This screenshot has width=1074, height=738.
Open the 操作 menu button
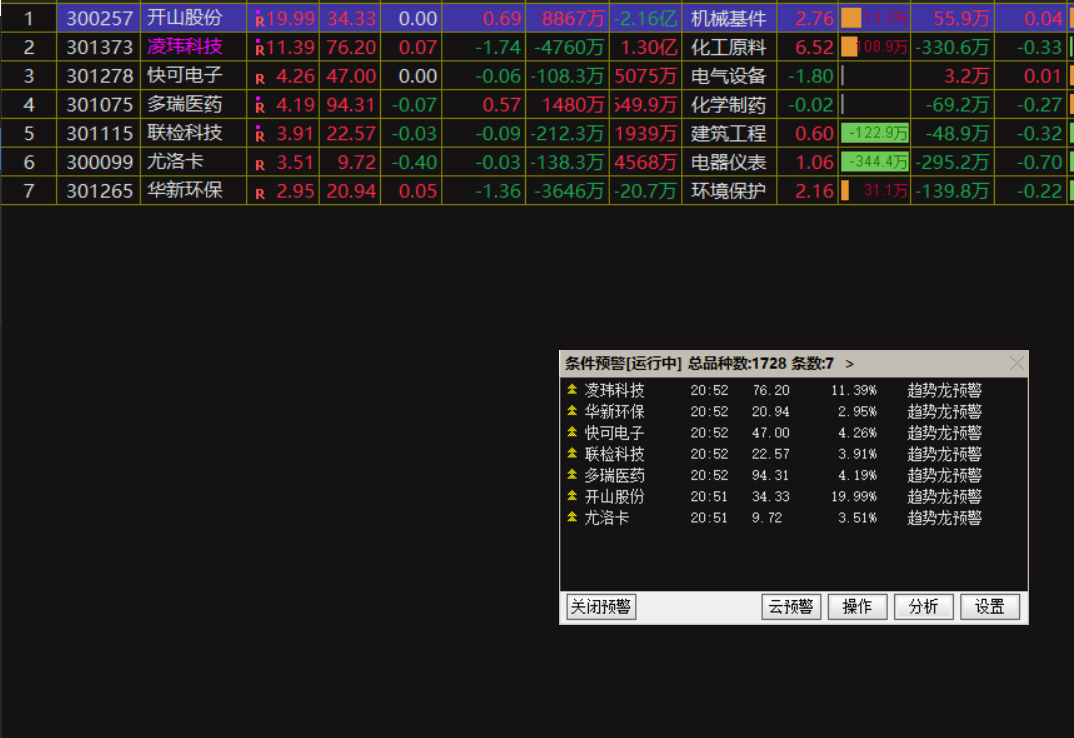pyautogui.click(x=857, y=607)
